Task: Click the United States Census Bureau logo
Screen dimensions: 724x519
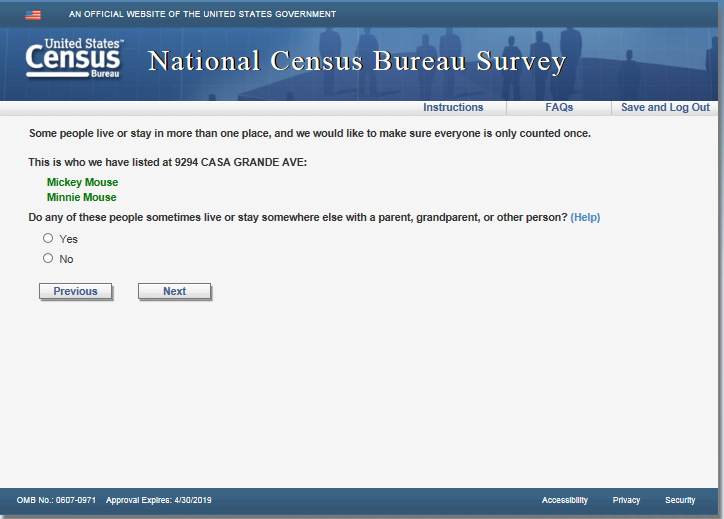Action: pyautogui.click(x=74, y=58)
